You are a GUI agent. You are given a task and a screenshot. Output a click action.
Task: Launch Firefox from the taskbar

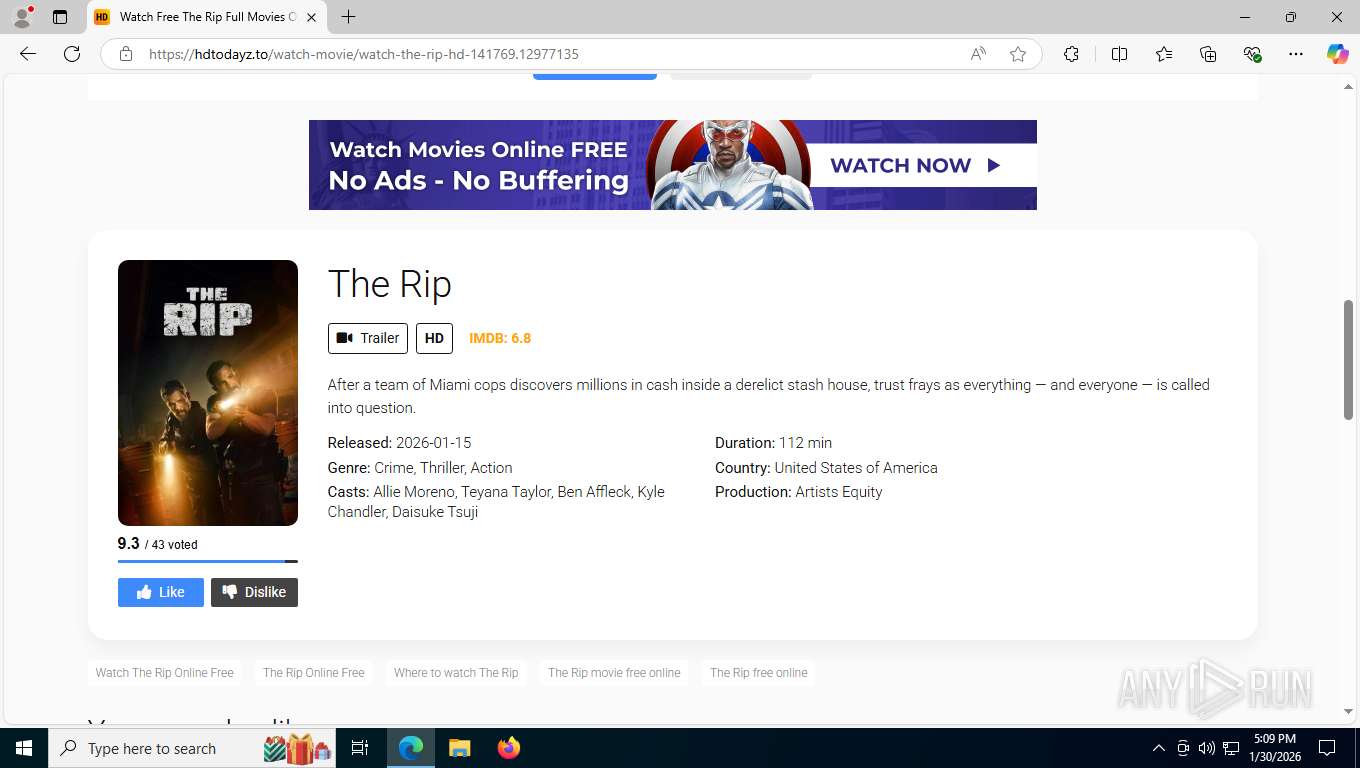[x=509, y=748]
